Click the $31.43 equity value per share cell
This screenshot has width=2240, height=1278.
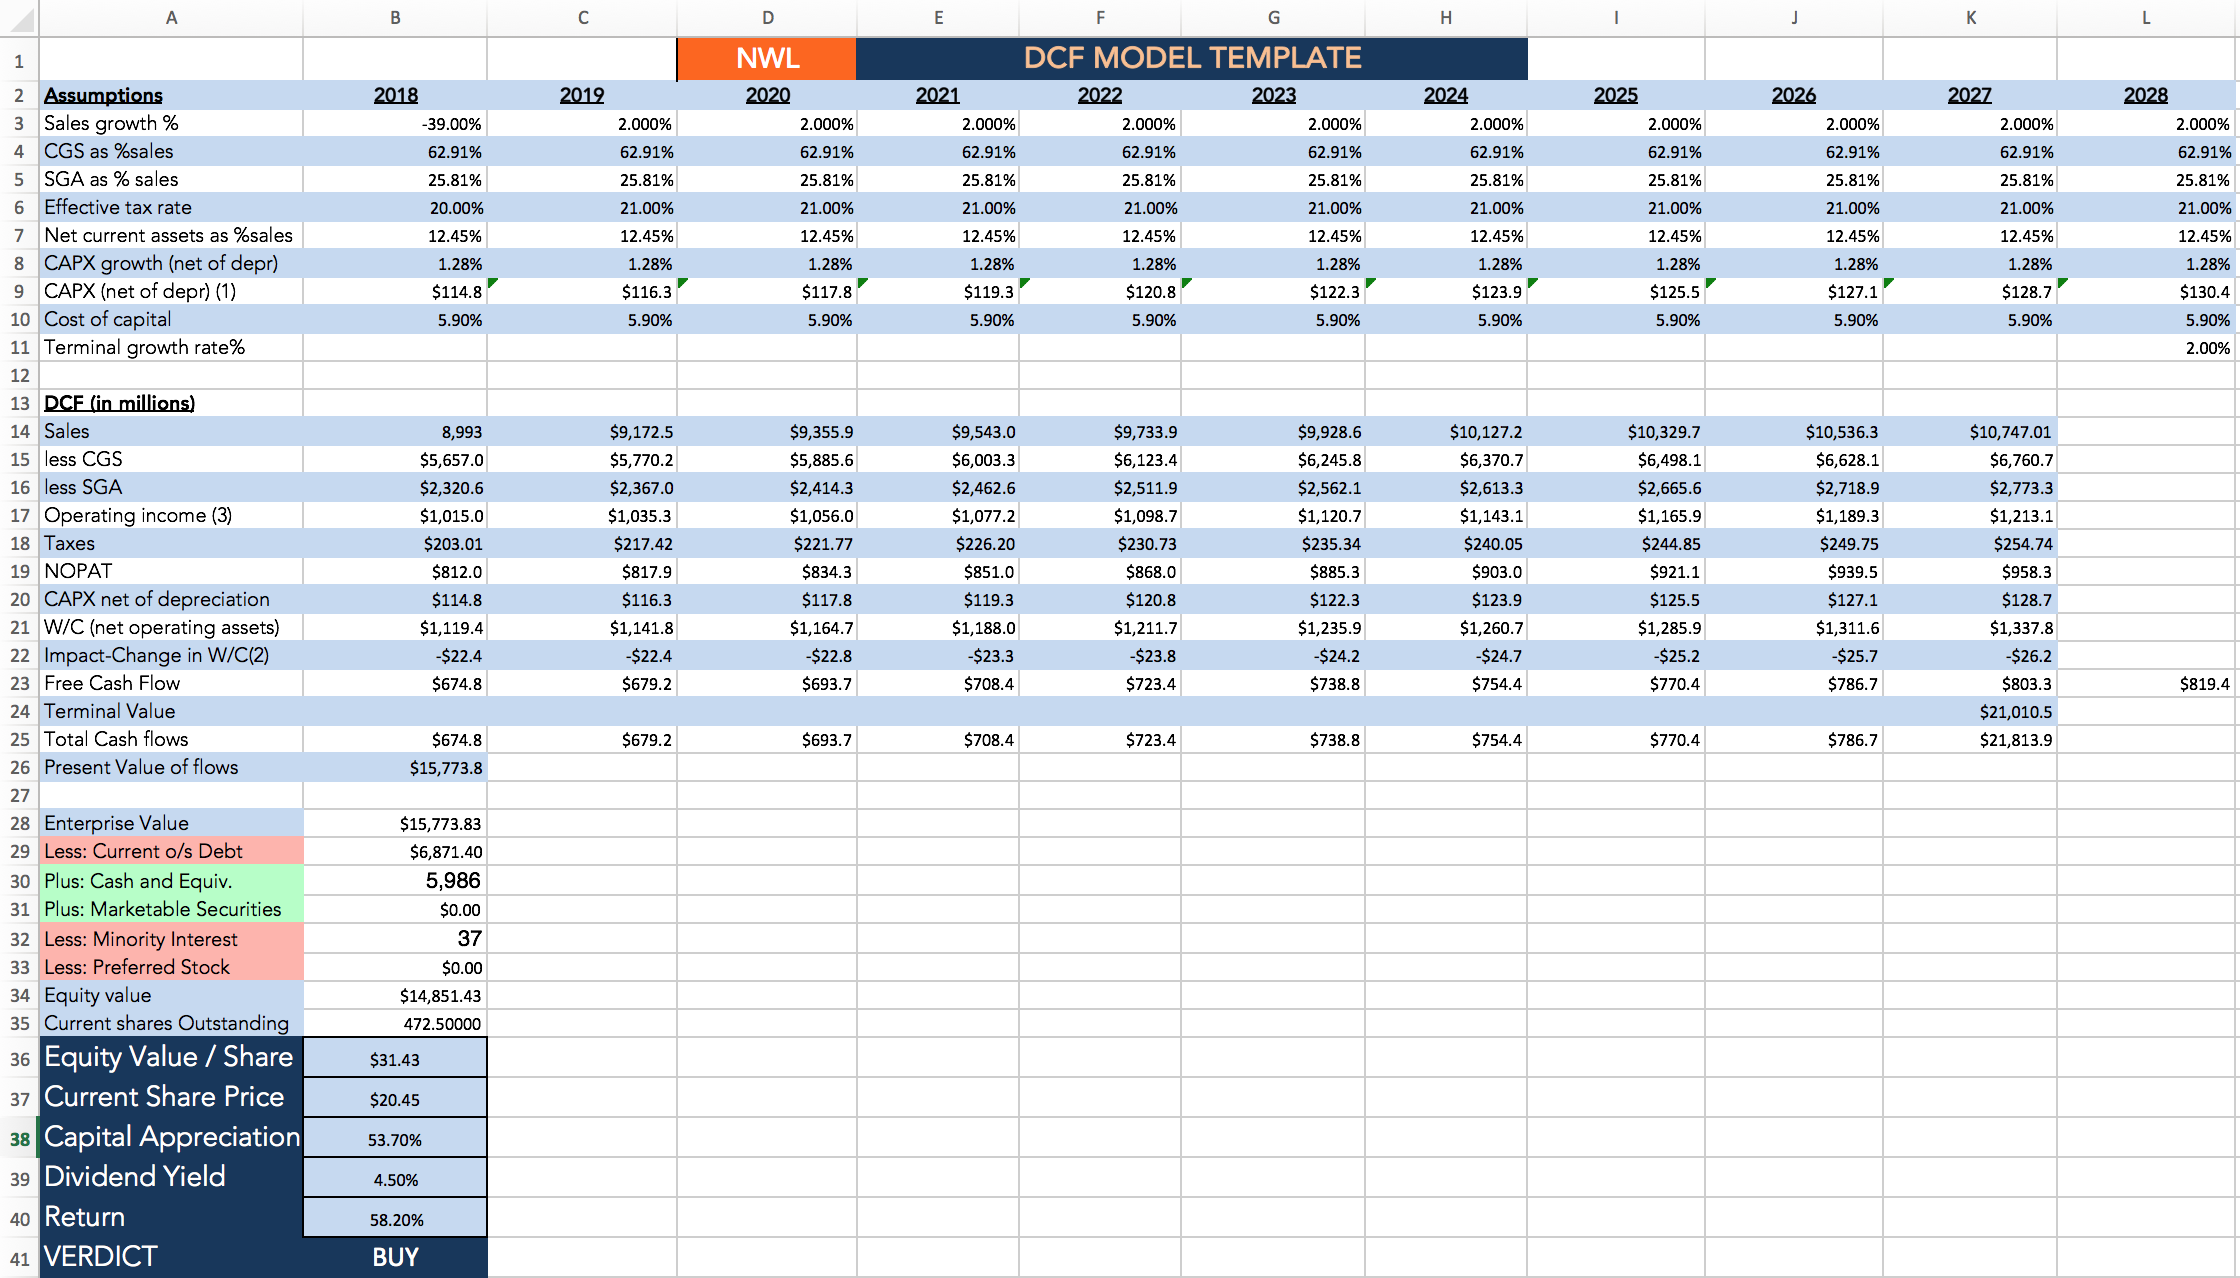click(x=395, y=1059)
